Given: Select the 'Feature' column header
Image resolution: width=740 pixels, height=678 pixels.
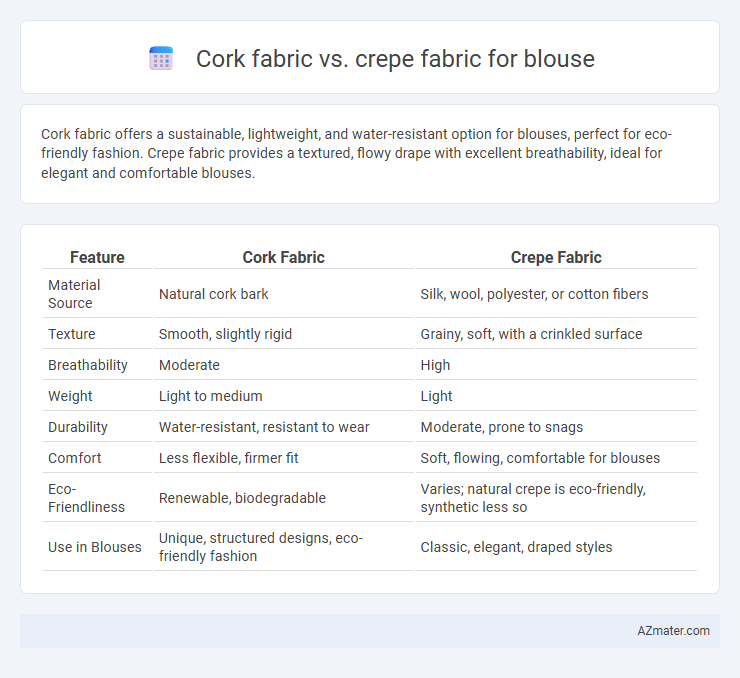Looking at the screenshot, I should click(x=97, y=257).
